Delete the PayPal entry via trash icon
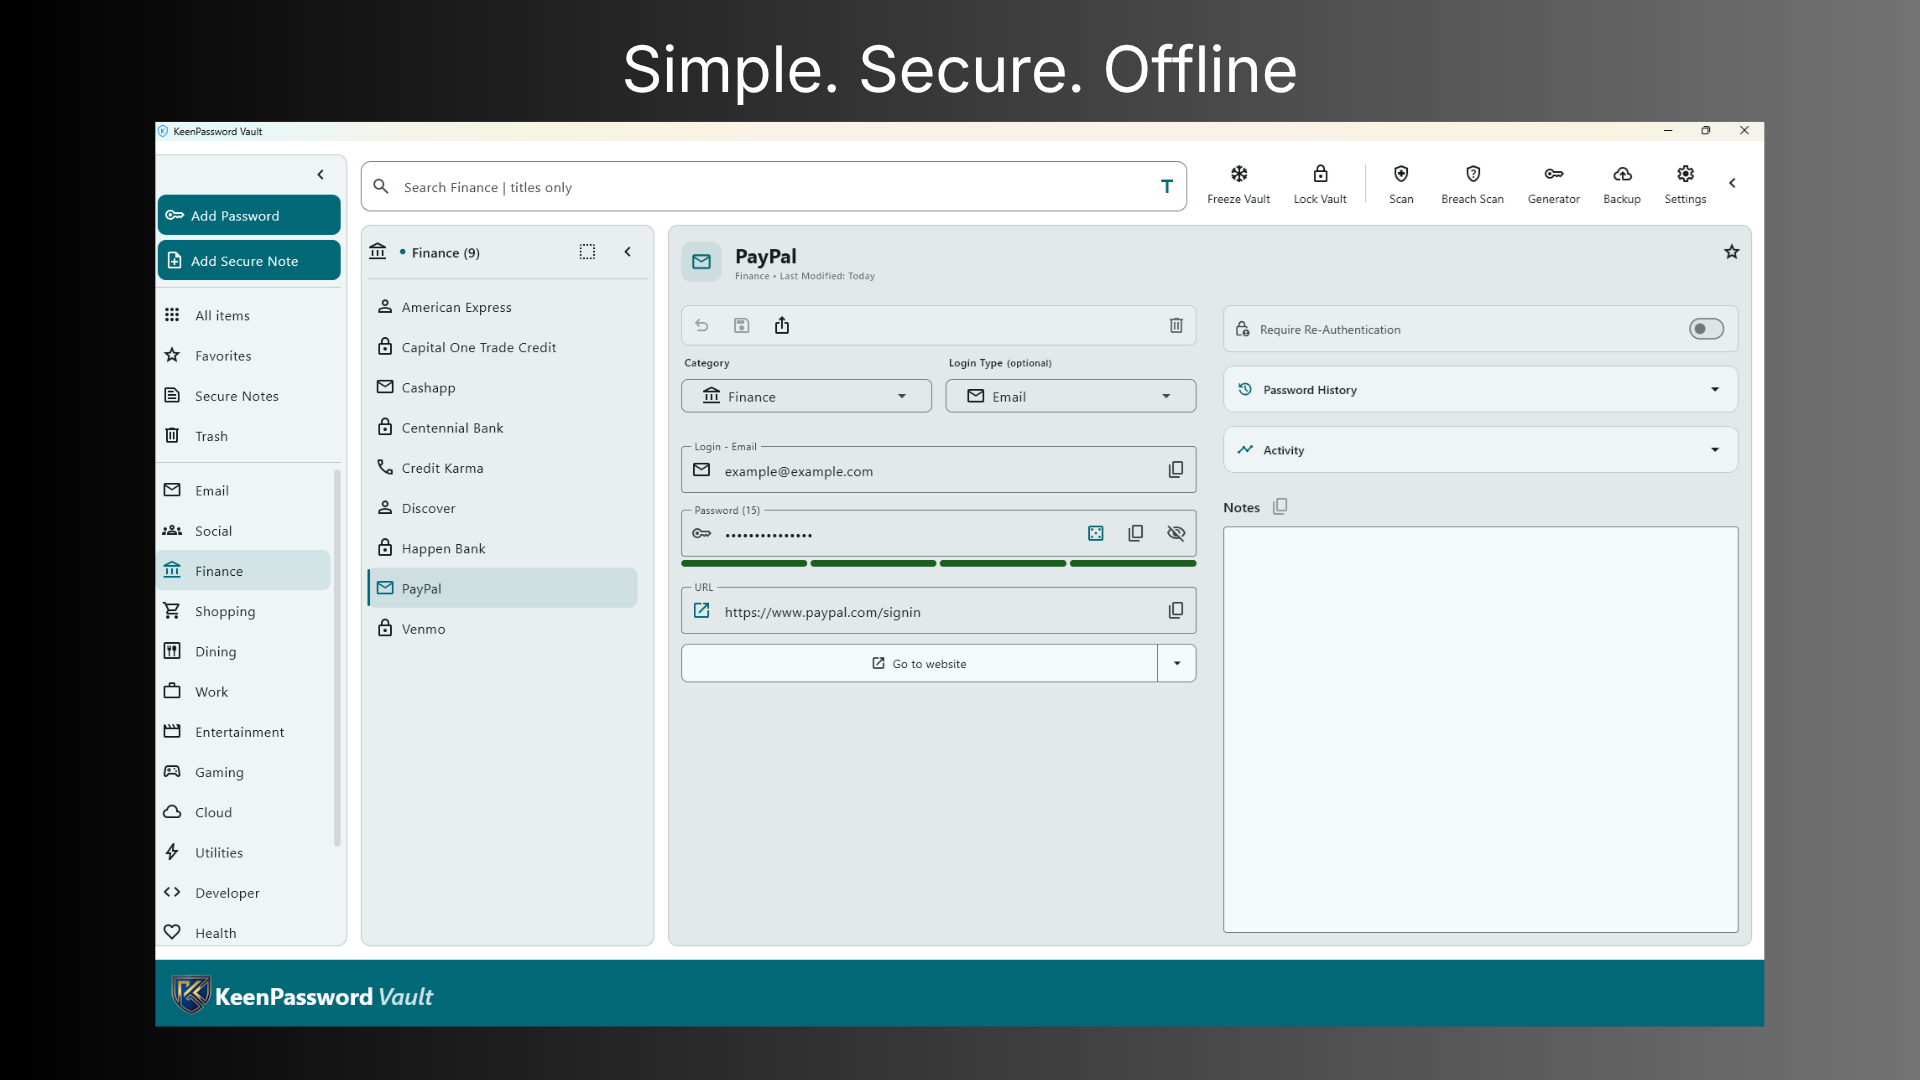Image resolution: width=1920 pixels, height=1080 pixels. coord(1176,325)
